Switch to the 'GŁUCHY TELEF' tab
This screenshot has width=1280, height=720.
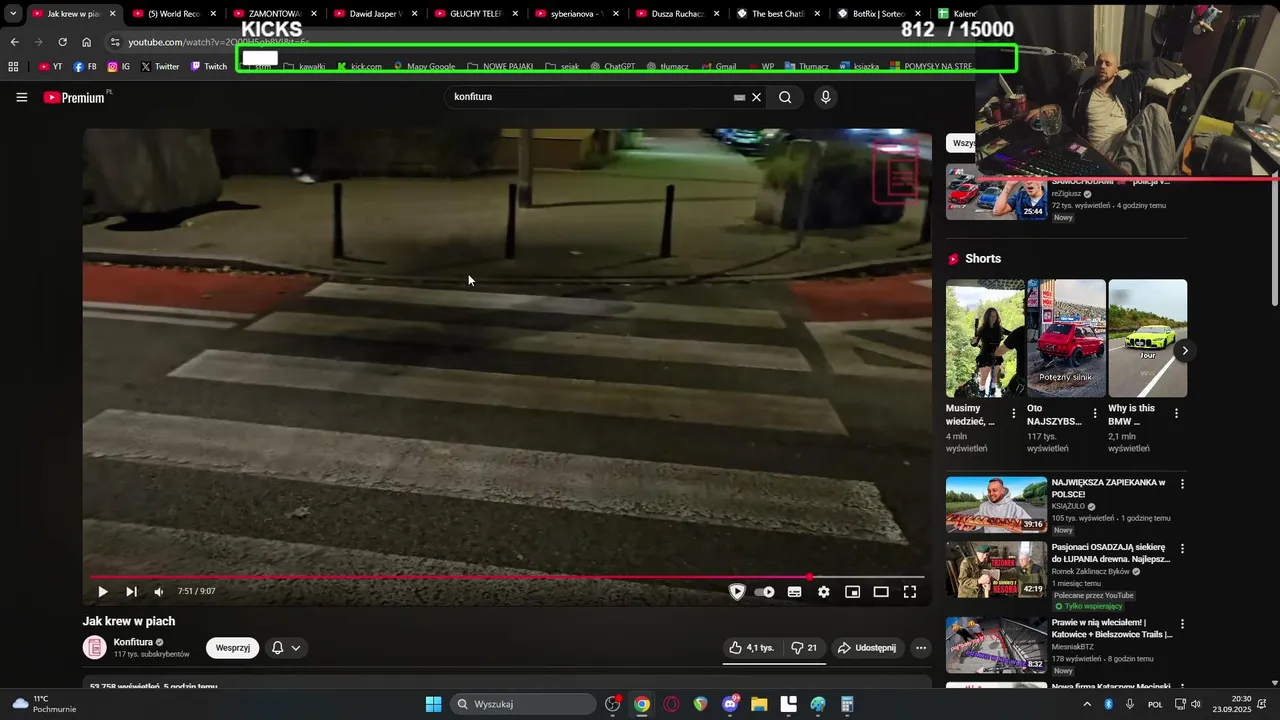(x=475, y=14)
